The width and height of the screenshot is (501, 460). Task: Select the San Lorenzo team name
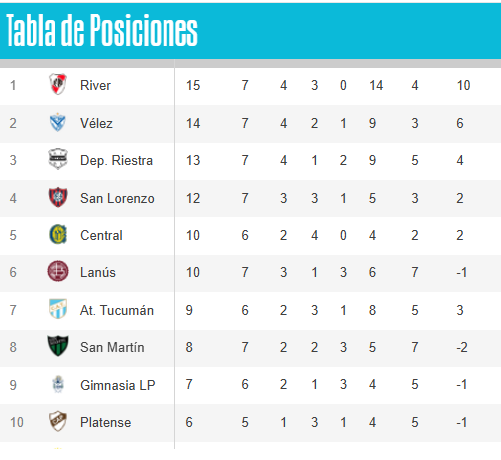click(117, 198)
